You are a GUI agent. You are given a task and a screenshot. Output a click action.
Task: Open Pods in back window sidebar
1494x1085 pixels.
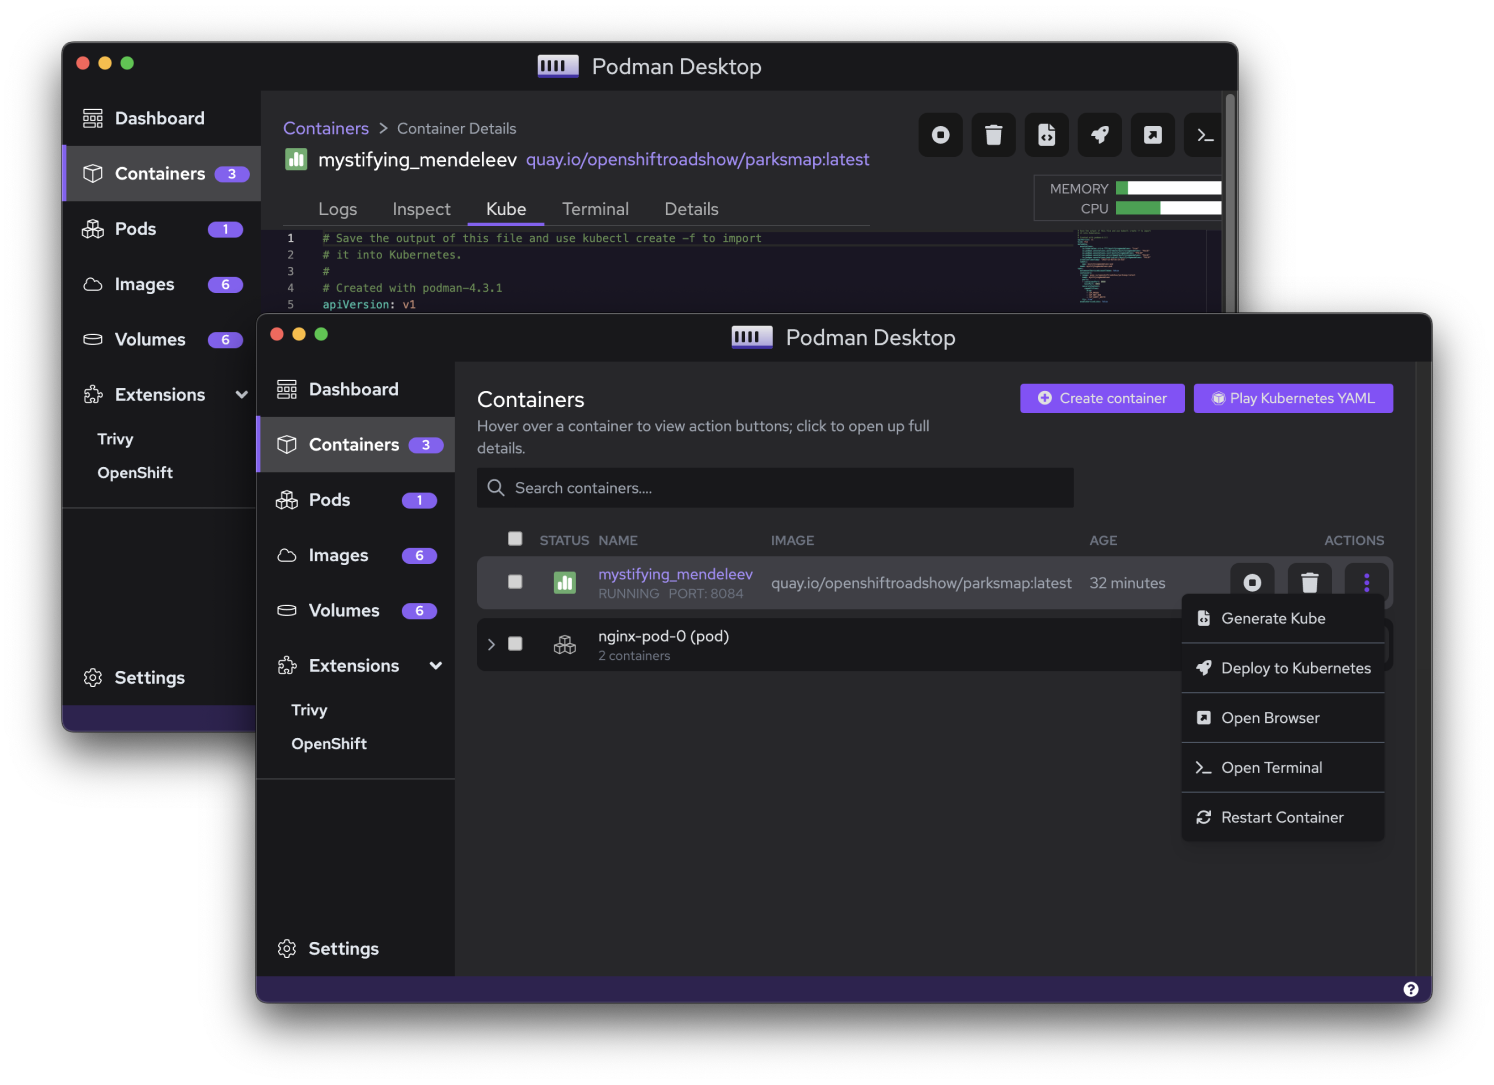(161, 229)
